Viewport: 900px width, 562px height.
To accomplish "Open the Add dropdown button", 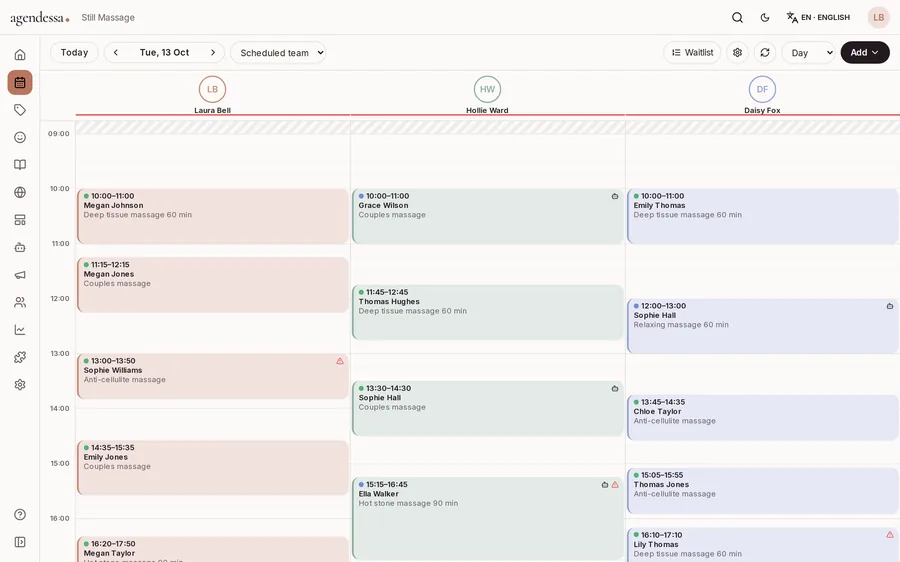I will [x=865, y=52].
